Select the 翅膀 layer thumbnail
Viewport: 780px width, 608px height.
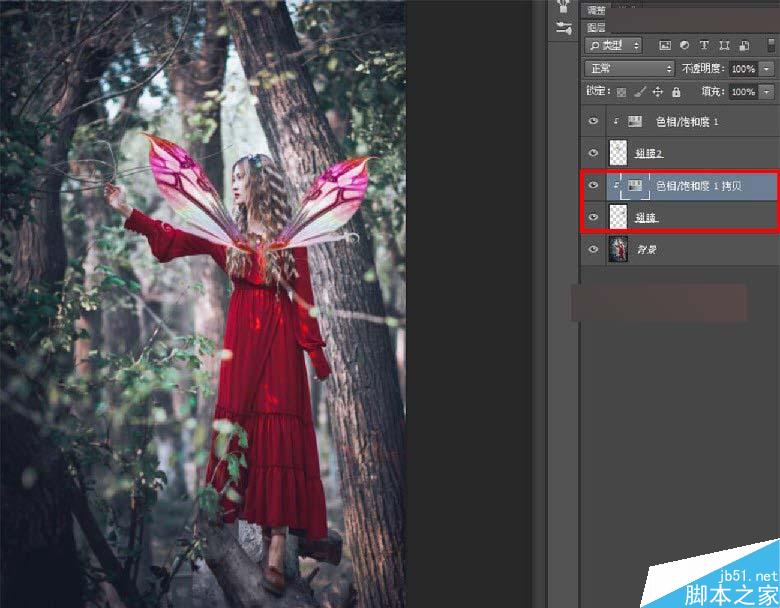point(618,217)
